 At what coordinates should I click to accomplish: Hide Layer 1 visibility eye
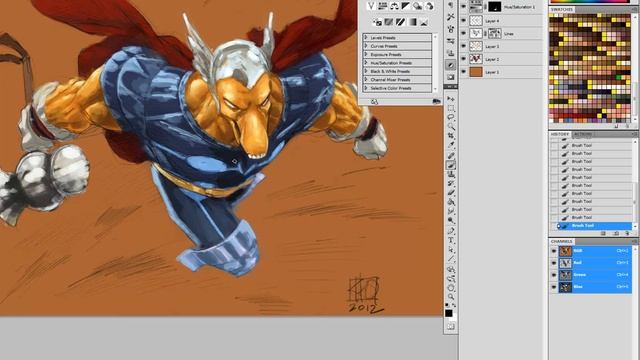[x=463, y=72]
